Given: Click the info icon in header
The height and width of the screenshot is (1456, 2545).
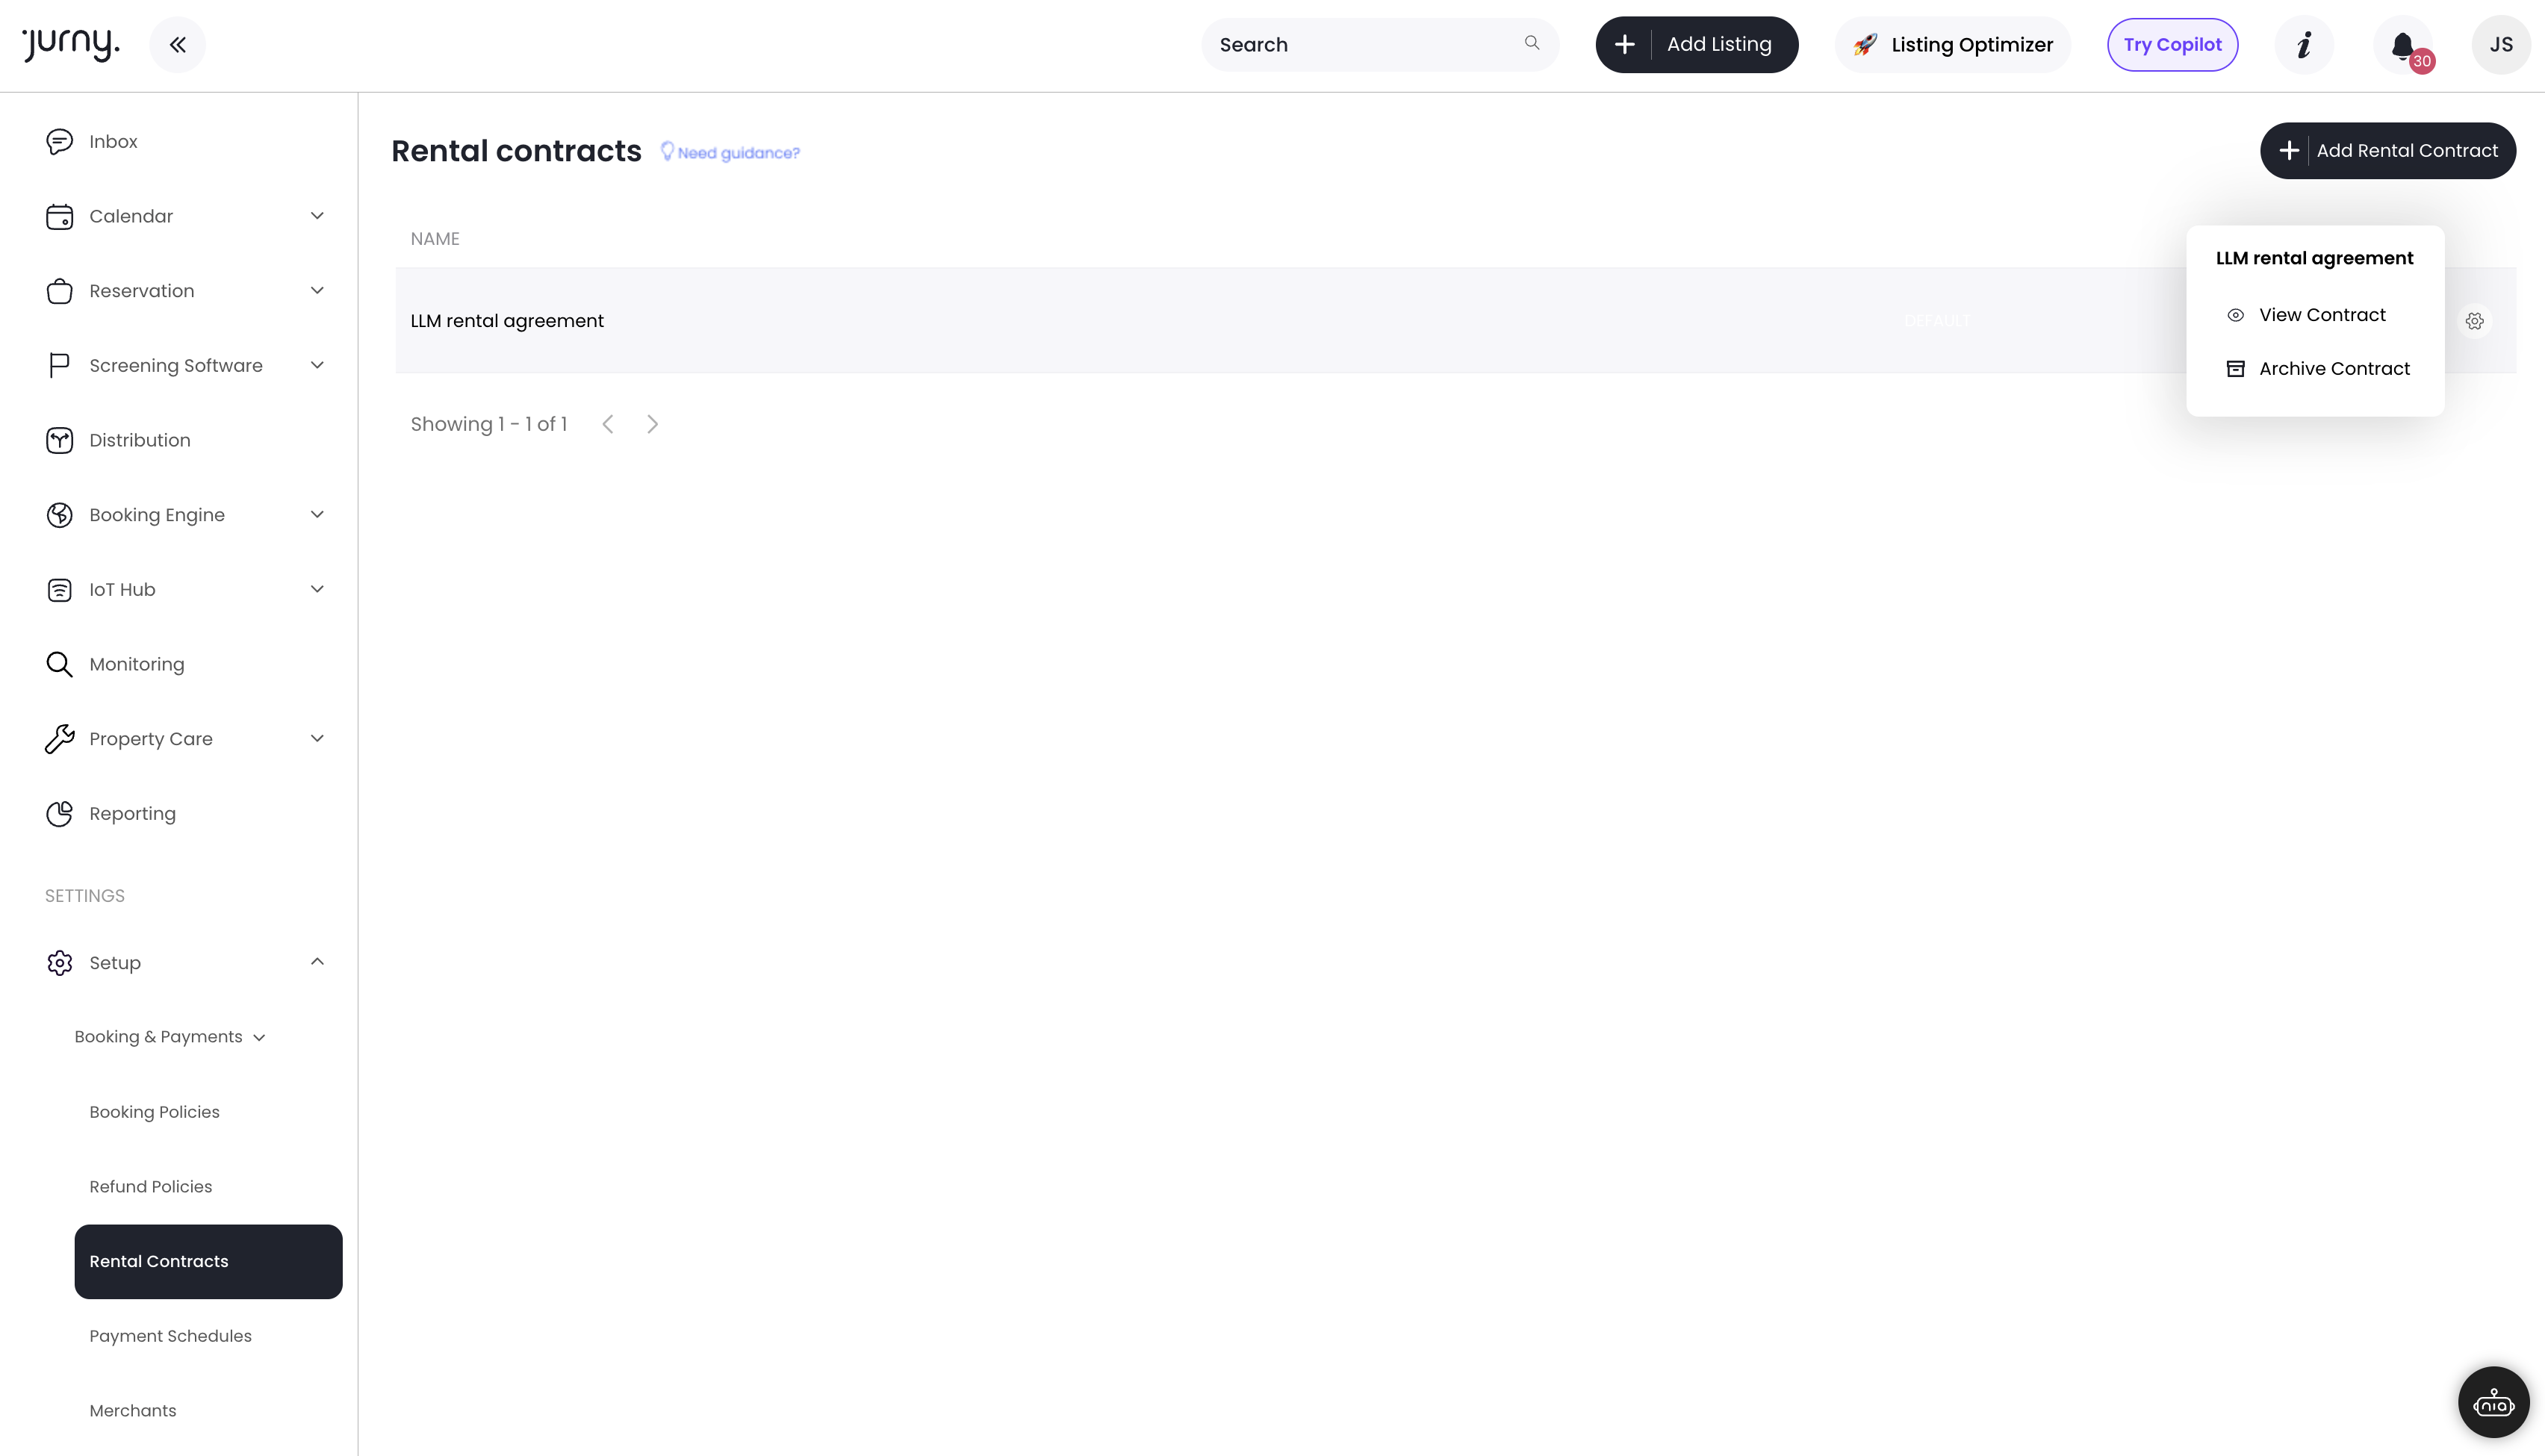Looking at the screenshot, I should (x=2304, y=45).
